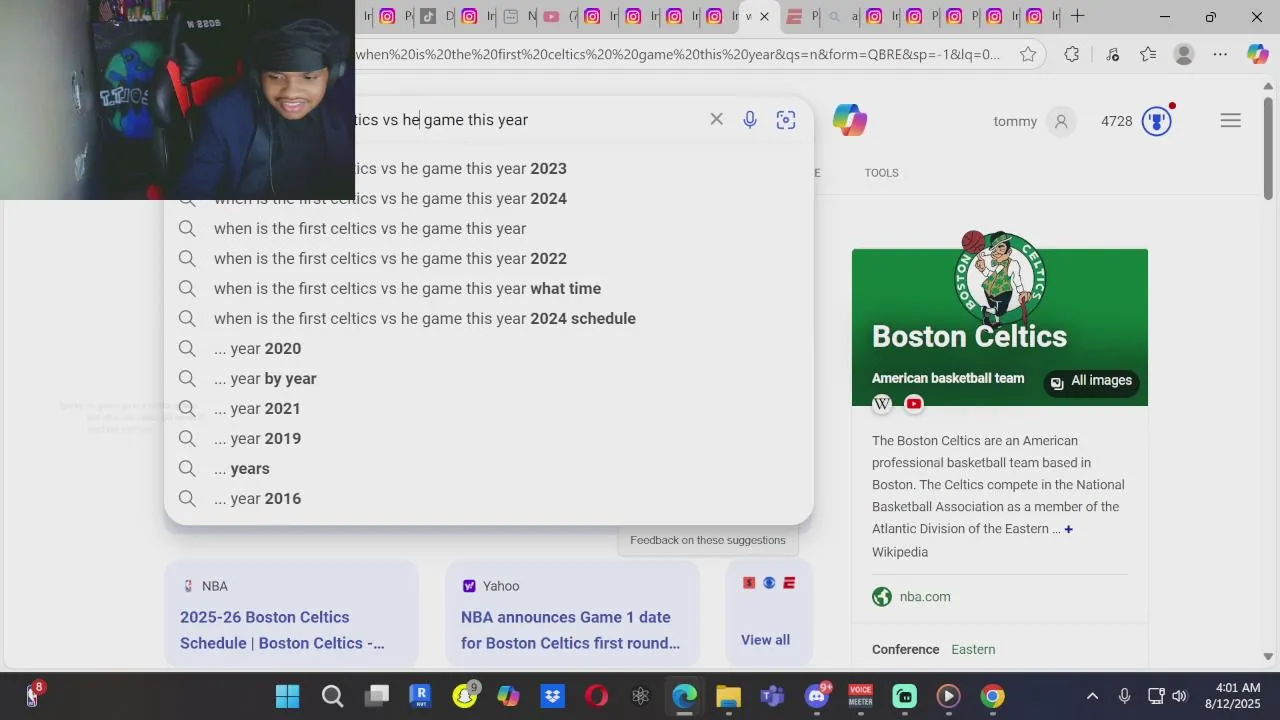1280x720 pixels.
Task: Choose the '... years' suggestion
Action: (x=488, y=468)
